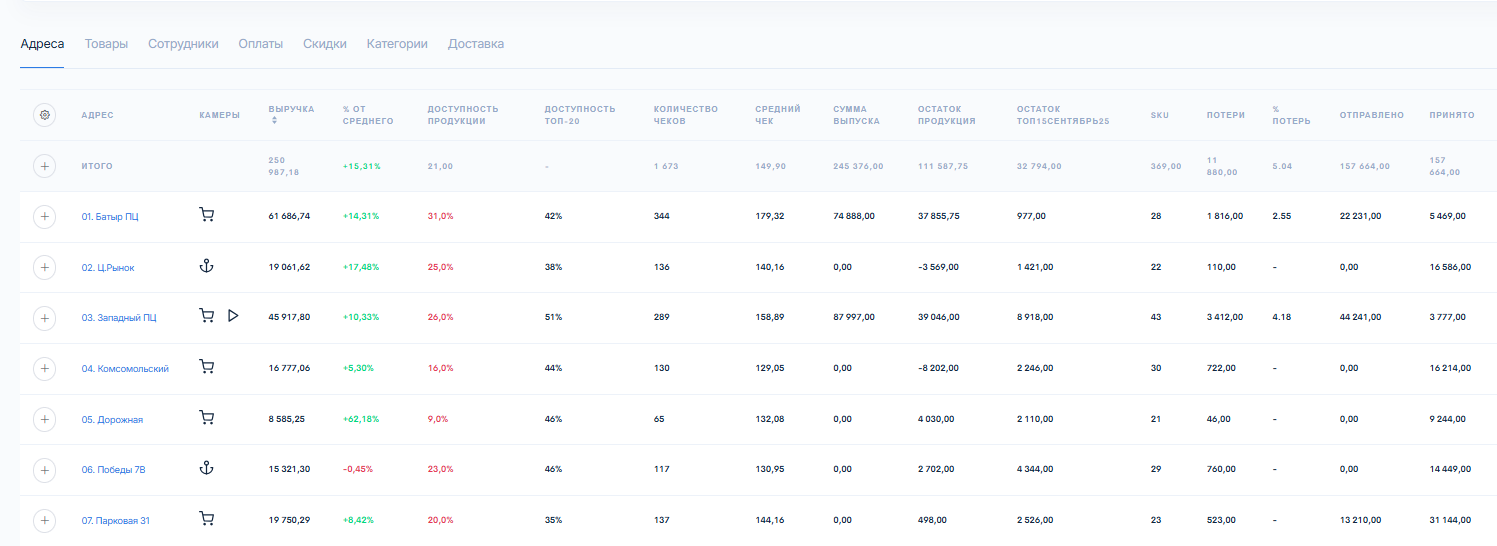Select the Скидки tab
Image resolution: width=1497 pixels, height=546 pixels.
pos(325,44)
